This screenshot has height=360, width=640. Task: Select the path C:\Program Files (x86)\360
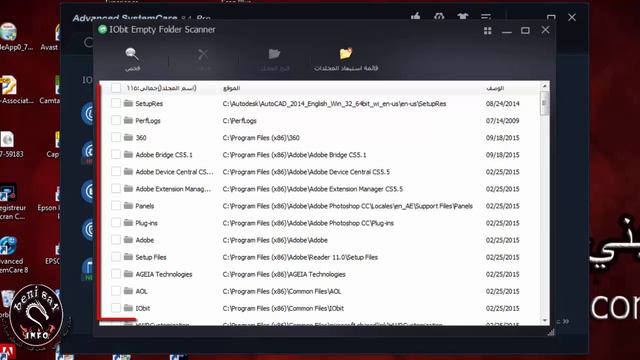261,138
